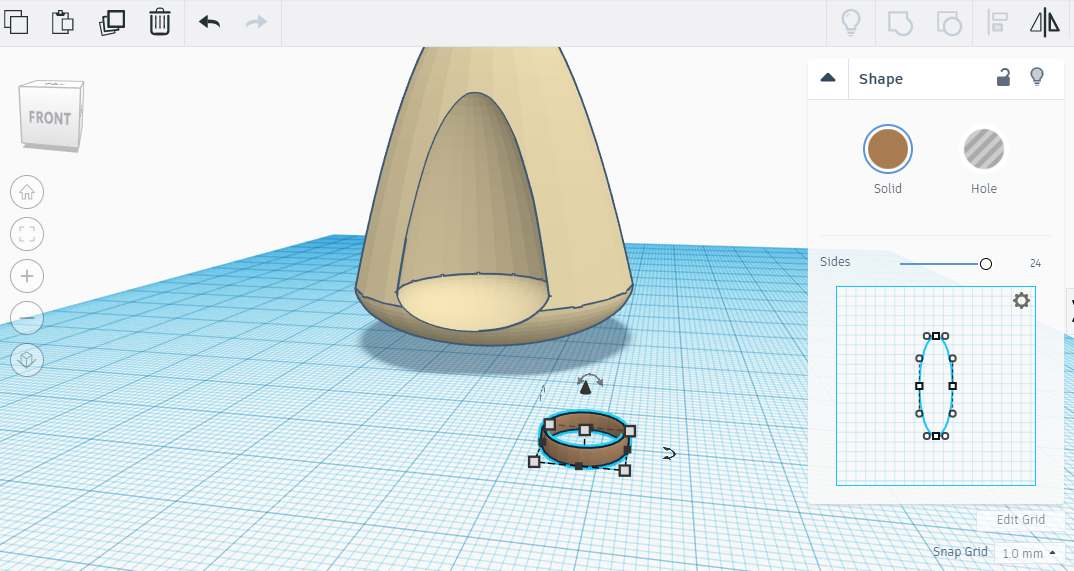Click the bottom-right corner handle of ring

[x=625, y=470]
